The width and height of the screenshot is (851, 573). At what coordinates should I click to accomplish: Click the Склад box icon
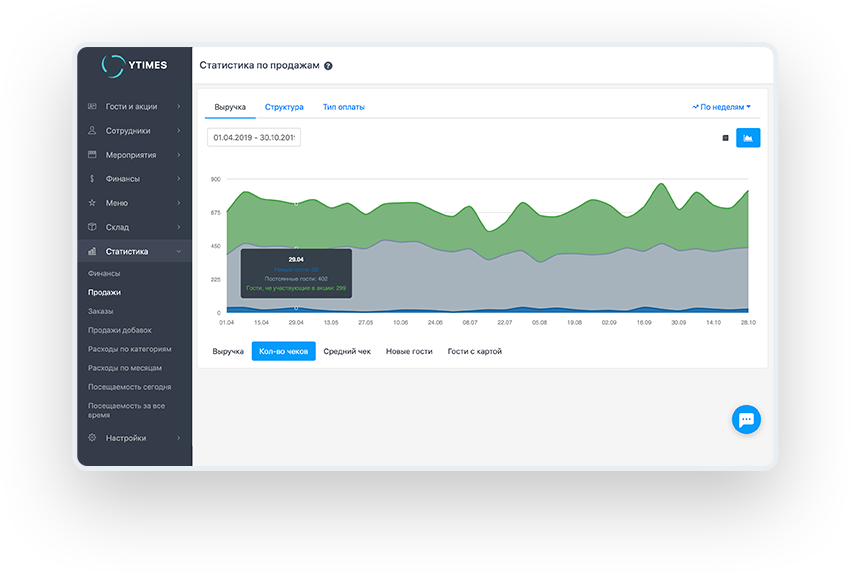[92, 227]
